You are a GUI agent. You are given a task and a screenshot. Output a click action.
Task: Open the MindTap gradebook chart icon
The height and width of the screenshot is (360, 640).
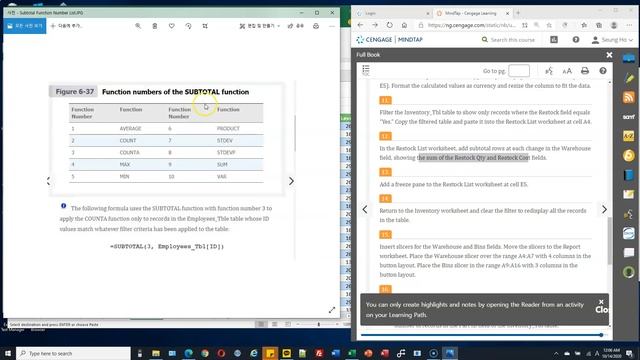(x=554, y=40)
